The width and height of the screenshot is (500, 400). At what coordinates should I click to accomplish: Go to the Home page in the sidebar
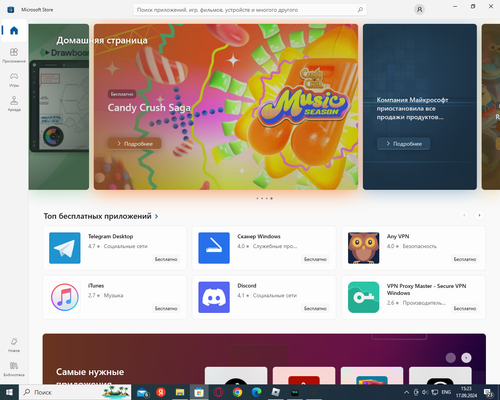click(14, 31)
